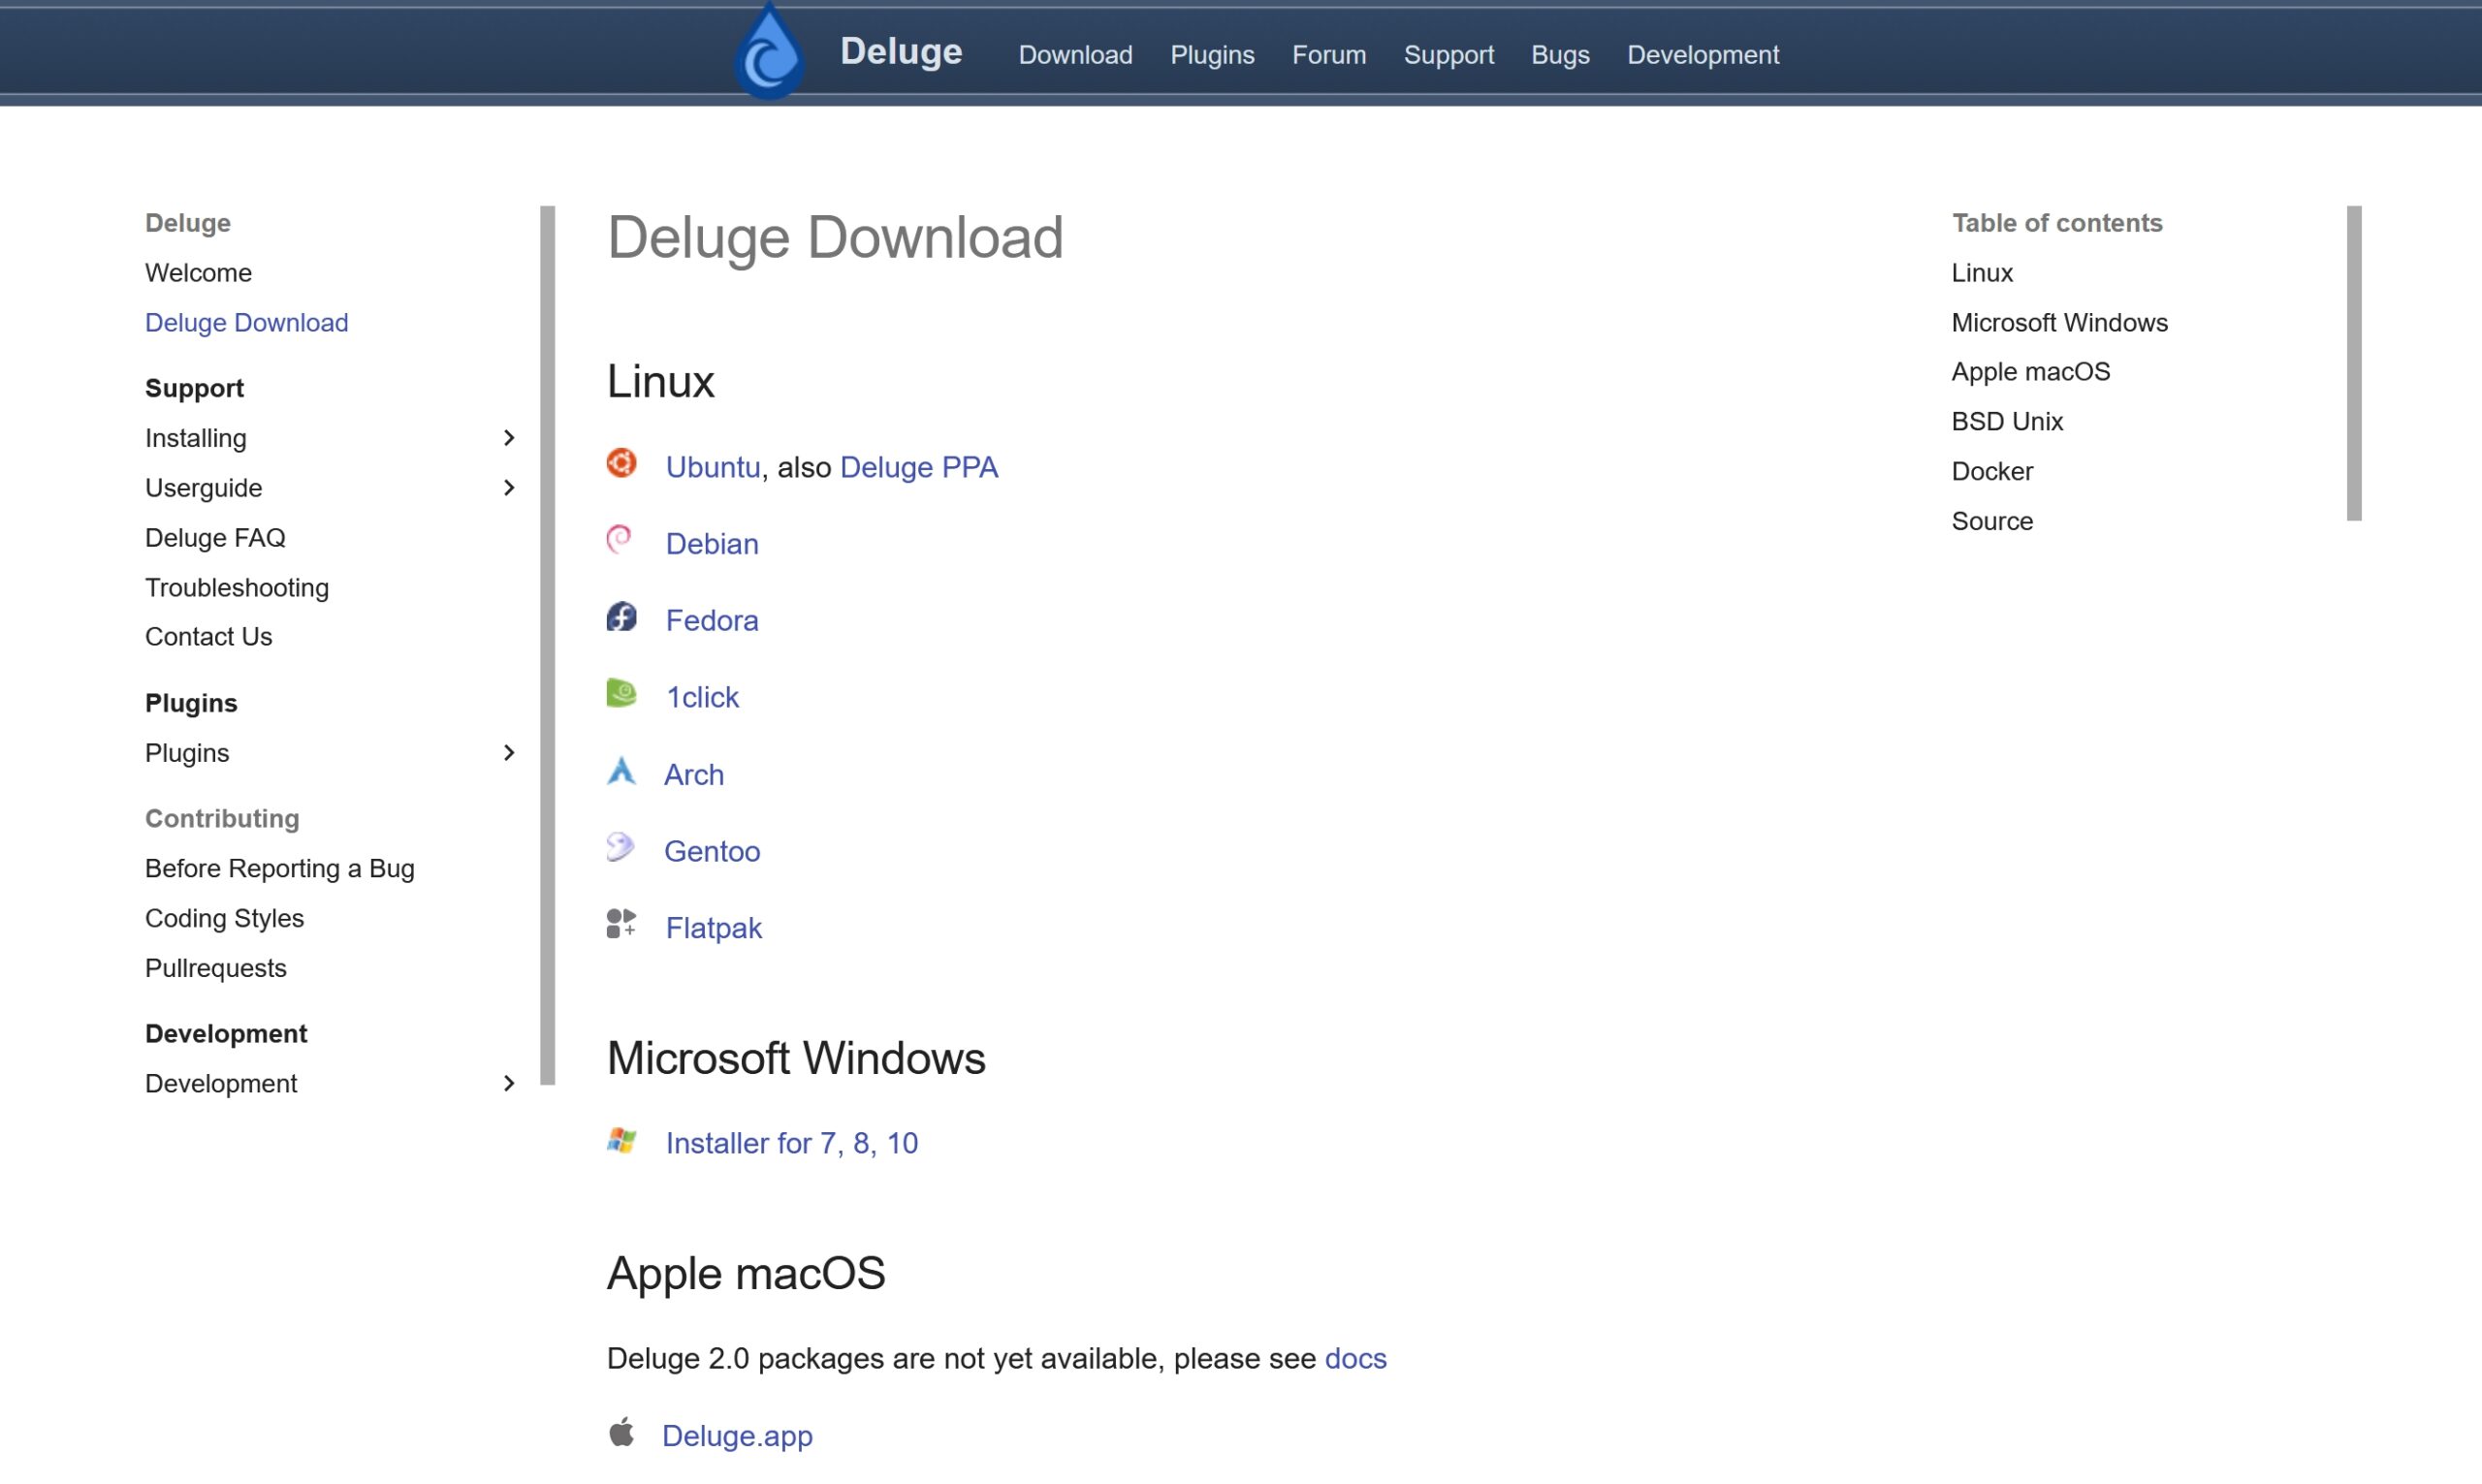This screenshot has width=2482, height=1484.
Task: Jump to Linux in table of contents
Action: (x=1982, y=273)
